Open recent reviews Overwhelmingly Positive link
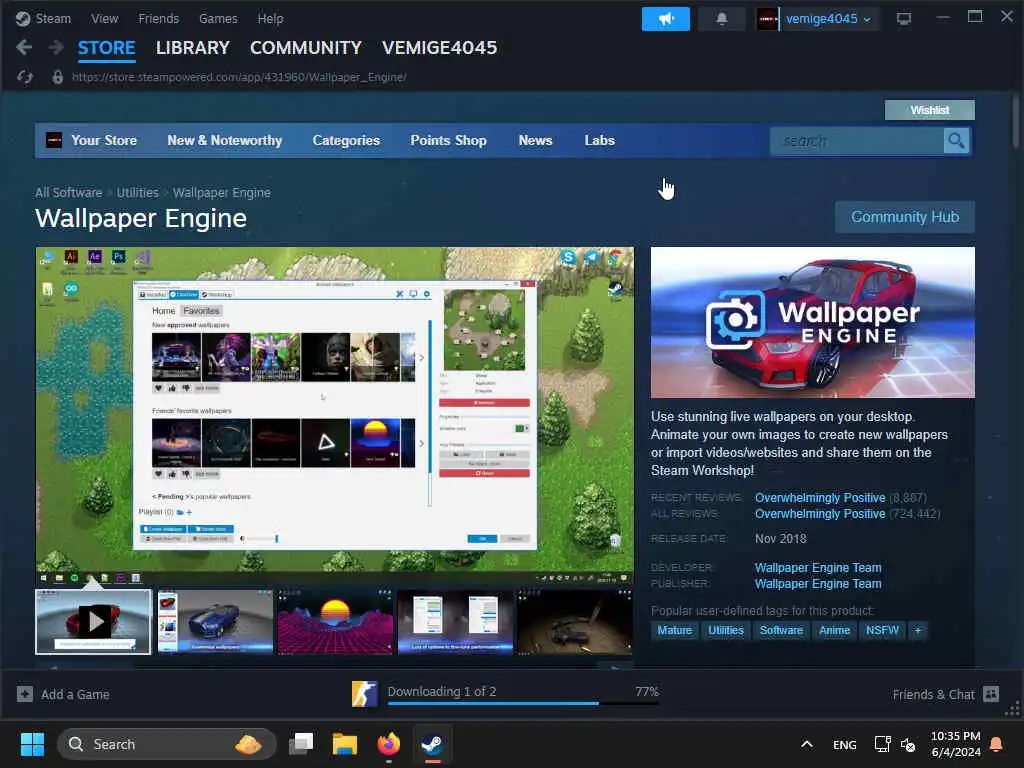Viewport: 1024px width, 768px height. 820,498
